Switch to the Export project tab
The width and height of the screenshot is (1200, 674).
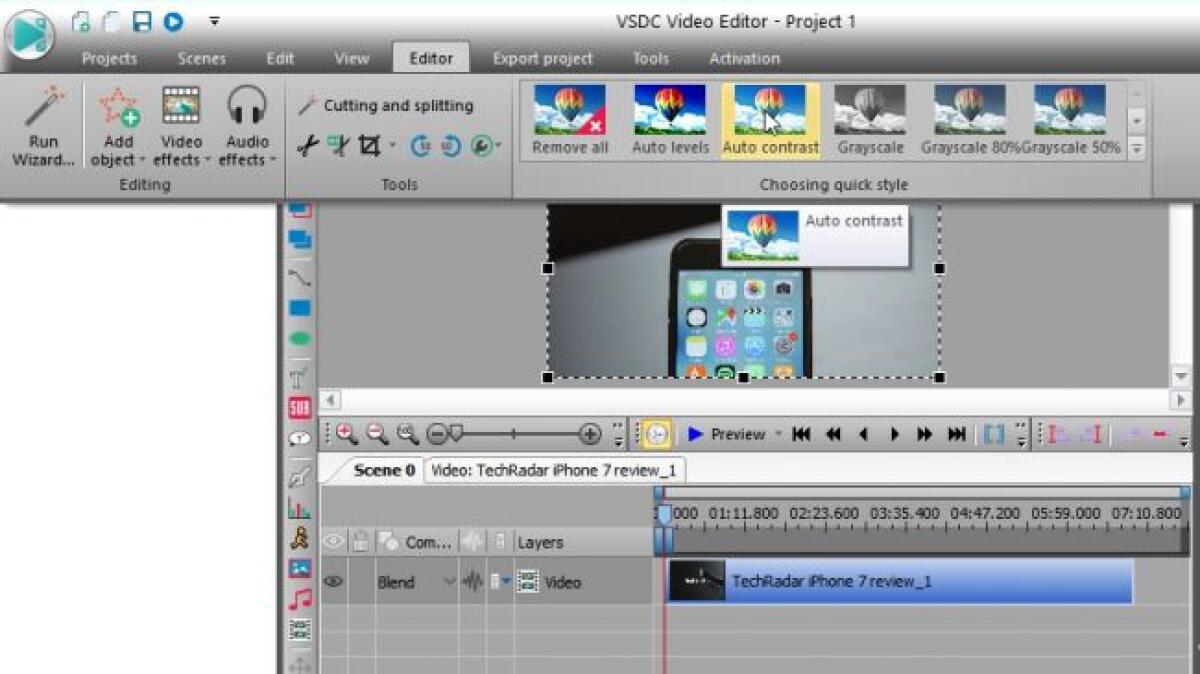(x=542, y=58)
